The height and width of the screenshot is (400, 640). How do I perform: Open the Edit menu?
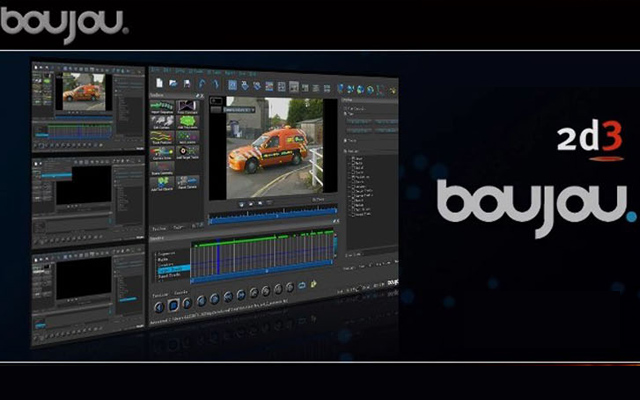(167, 71)
